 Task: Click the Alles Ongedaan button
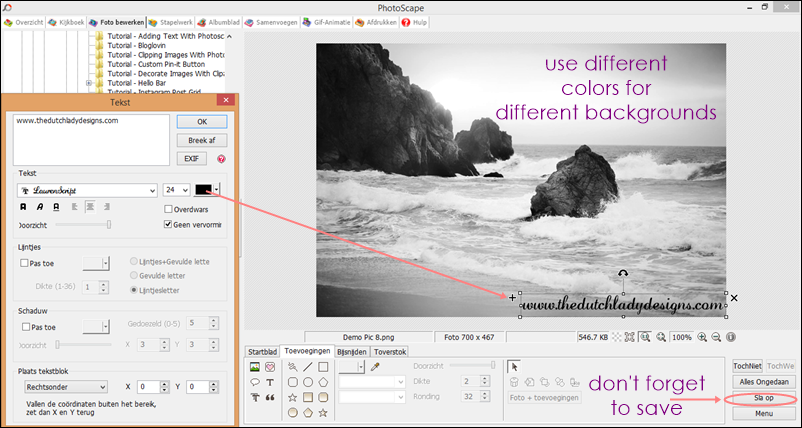coord(764,382)
